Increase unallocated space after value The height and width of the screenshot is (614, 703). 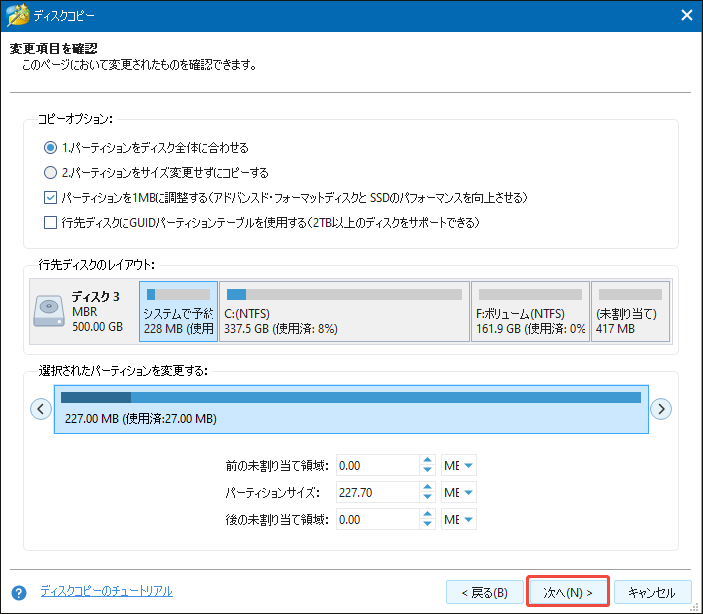(427, 514)
